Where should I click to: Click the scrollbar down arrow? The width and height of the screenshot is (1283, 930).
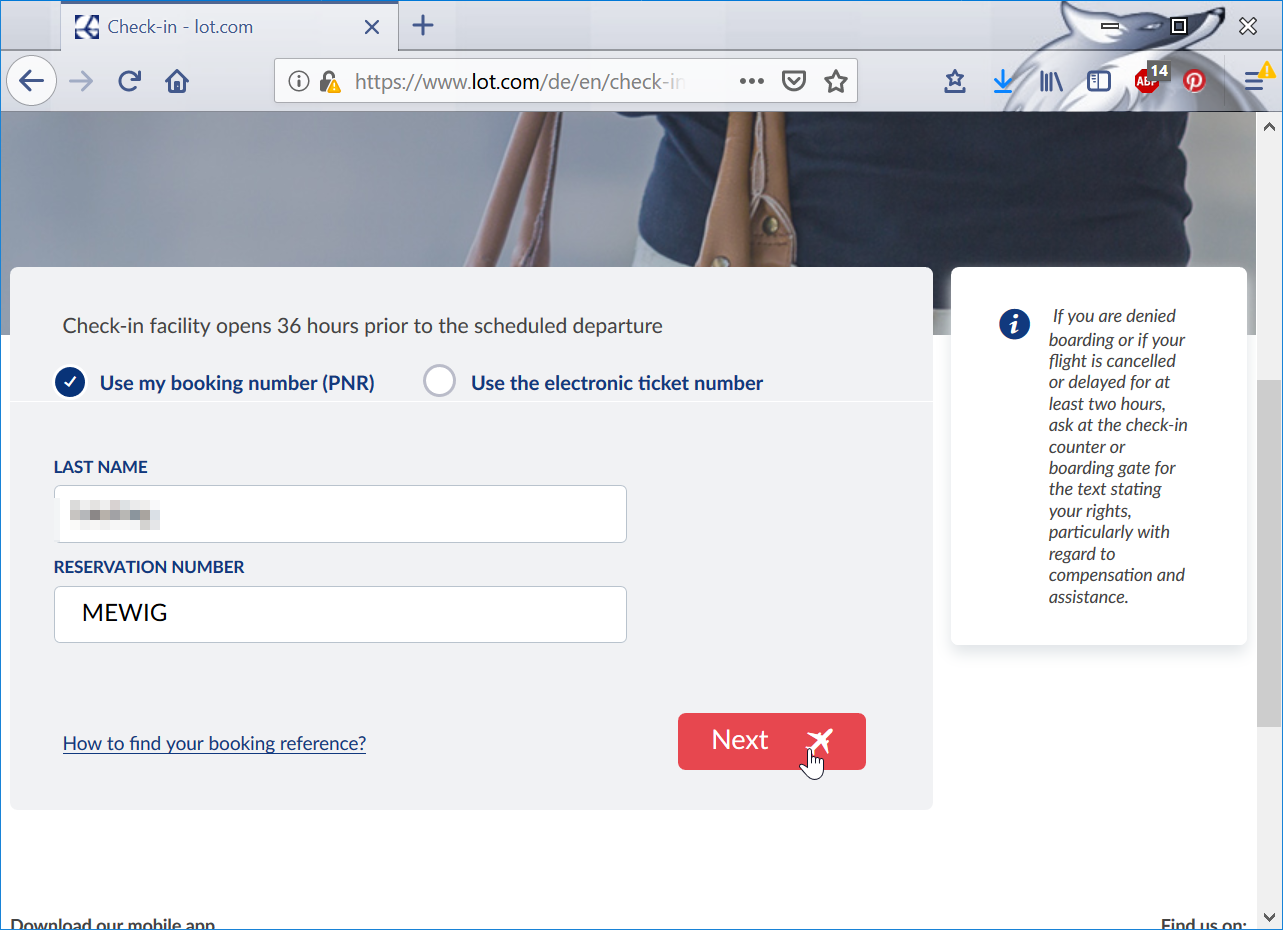[x=1269, y=916]
